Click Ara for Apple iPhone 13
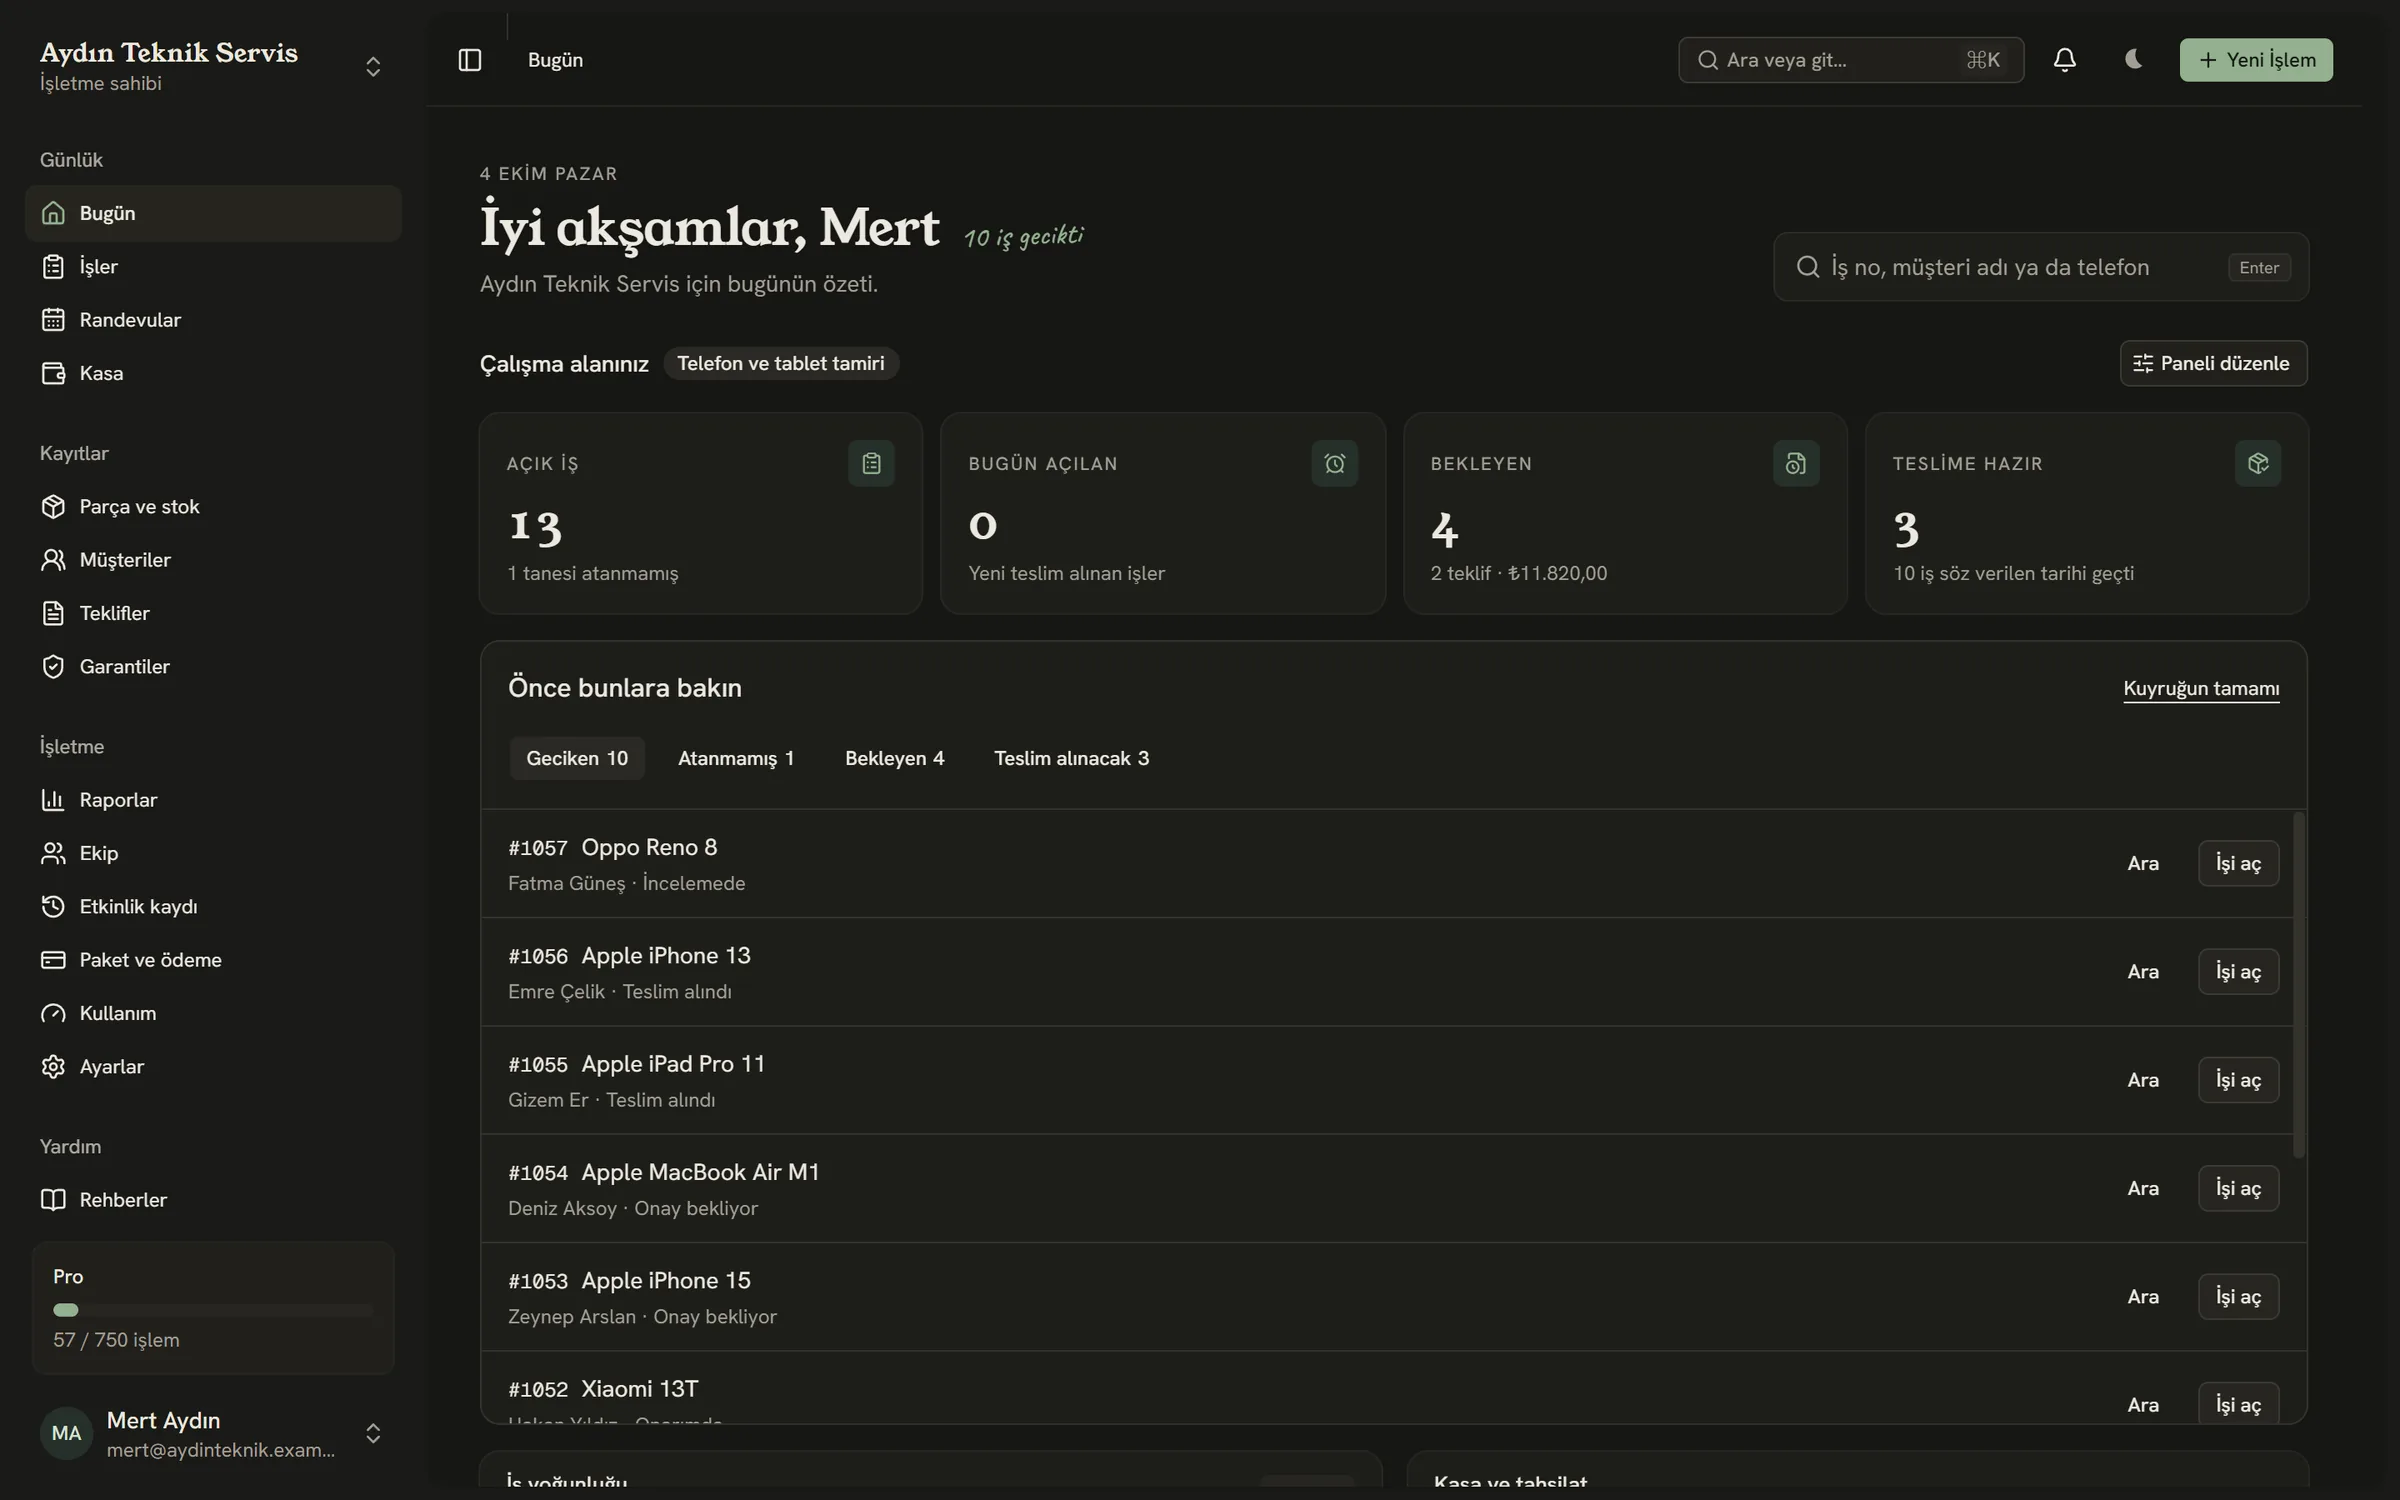The height and width of the screenshot is (1500, 2400). [2143, 971]
